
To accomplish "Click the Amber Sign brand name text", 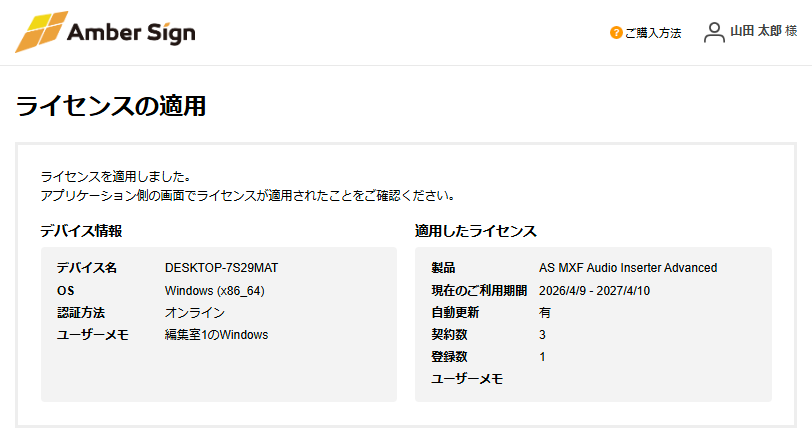I will click(131, 33).
